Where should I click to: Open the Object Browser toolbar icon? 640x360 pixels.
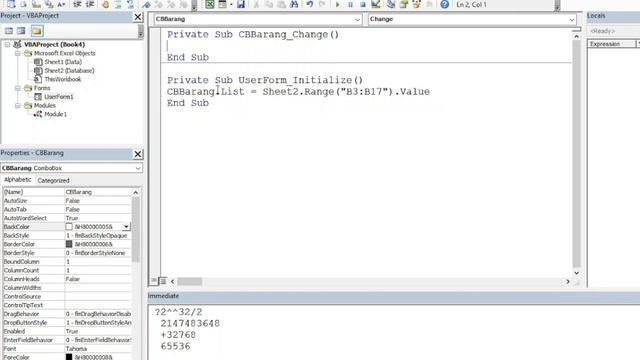(416, 4)
